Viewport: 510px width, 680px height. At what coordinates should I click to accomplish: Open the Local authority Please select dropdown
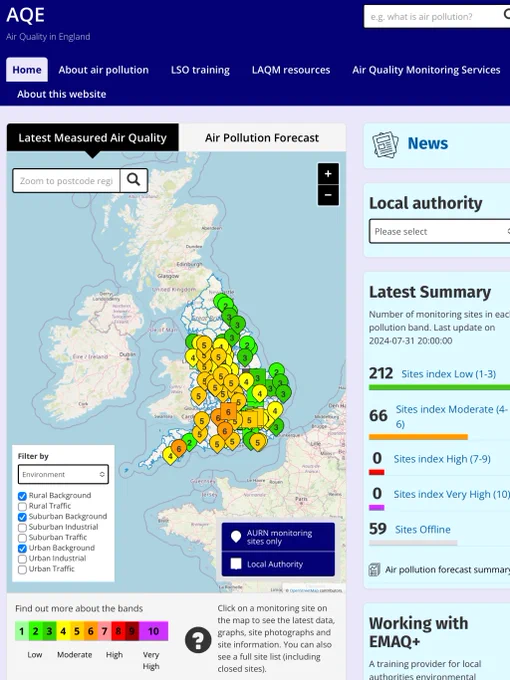pos(439,231)
